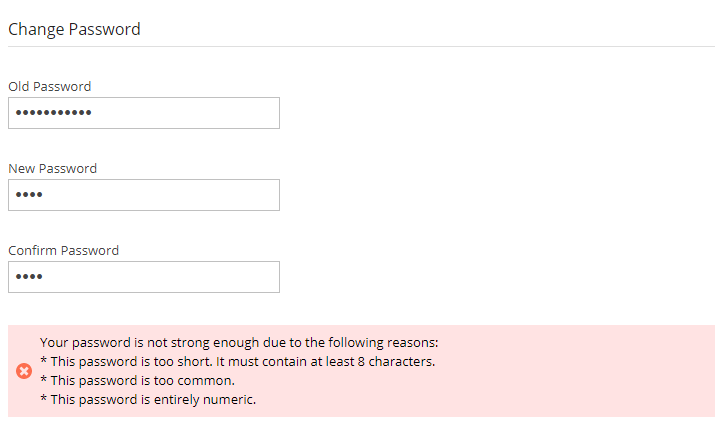Screen dimensions: 715x427
Task: Click the "password is too common" error line
Action: tap(137, 380)
